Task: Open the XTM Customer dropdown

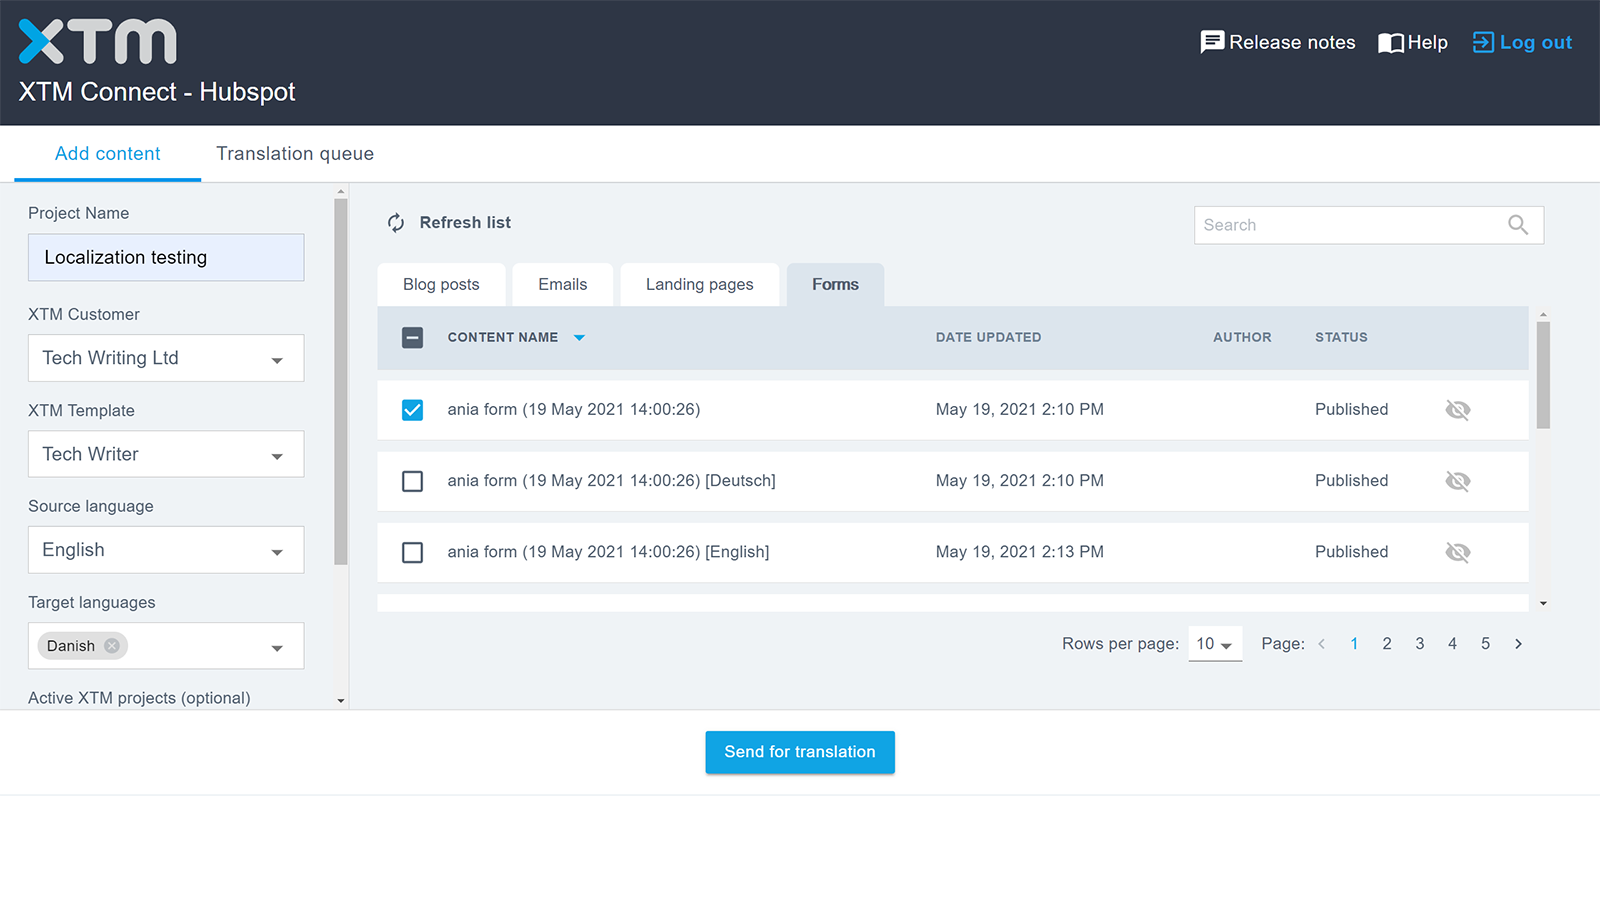Action: pyautogui.click(x=277, y=358)
